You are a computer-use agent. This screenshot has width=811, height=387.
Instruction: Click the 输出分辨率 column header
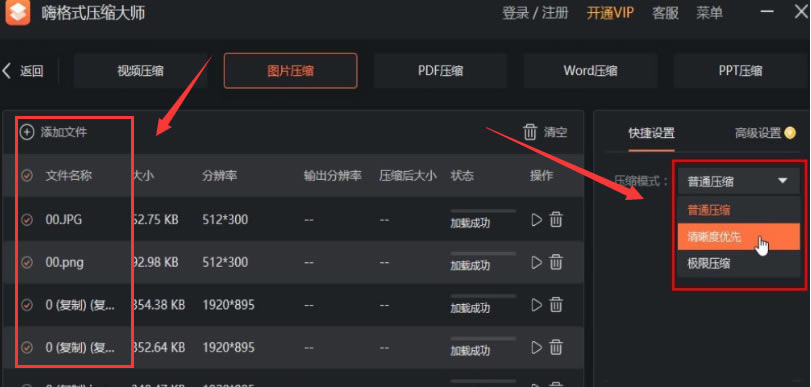click(x=333, y=176)
